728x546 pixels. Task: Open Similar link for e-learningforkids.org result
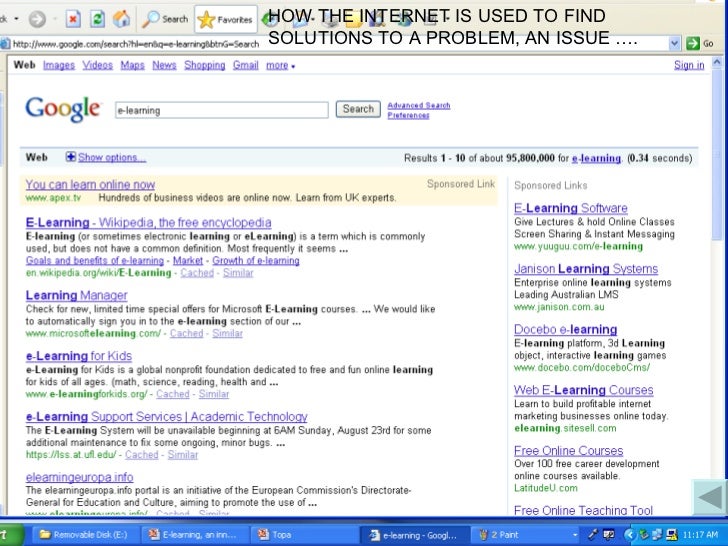[x=214, y=394]
